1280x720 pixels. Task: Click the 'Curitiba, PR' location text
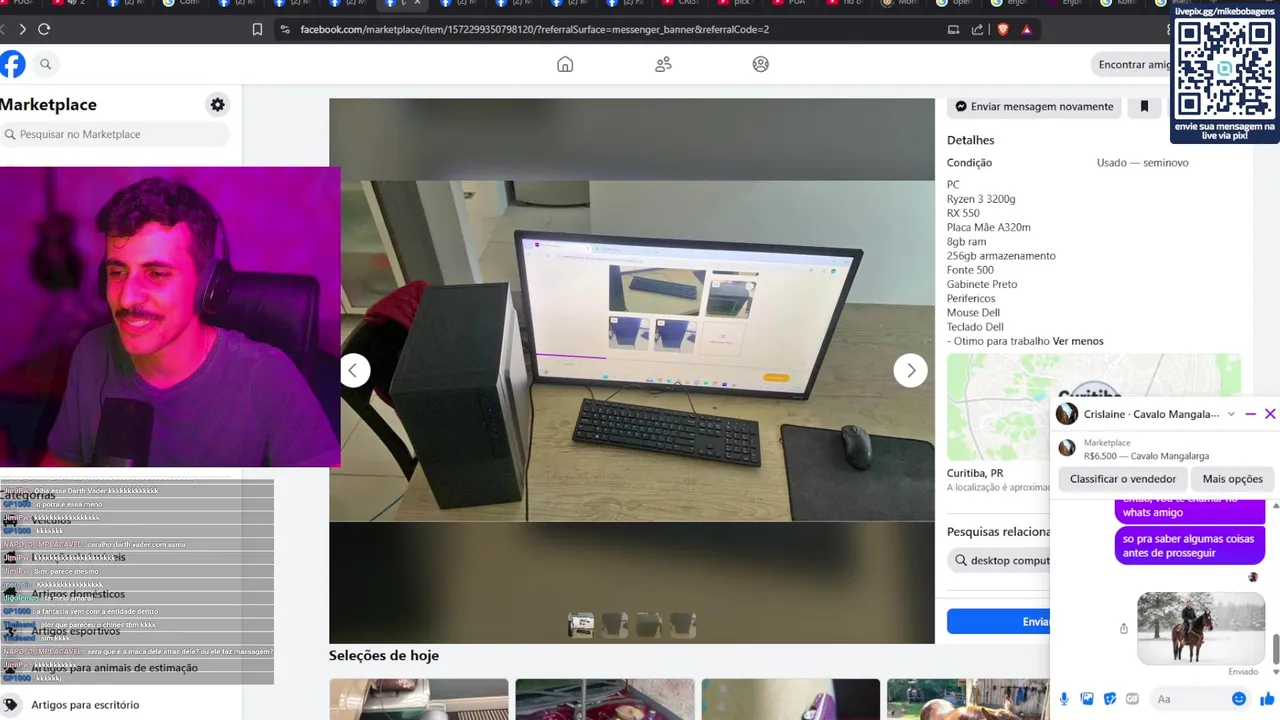[x=975, y=473]
